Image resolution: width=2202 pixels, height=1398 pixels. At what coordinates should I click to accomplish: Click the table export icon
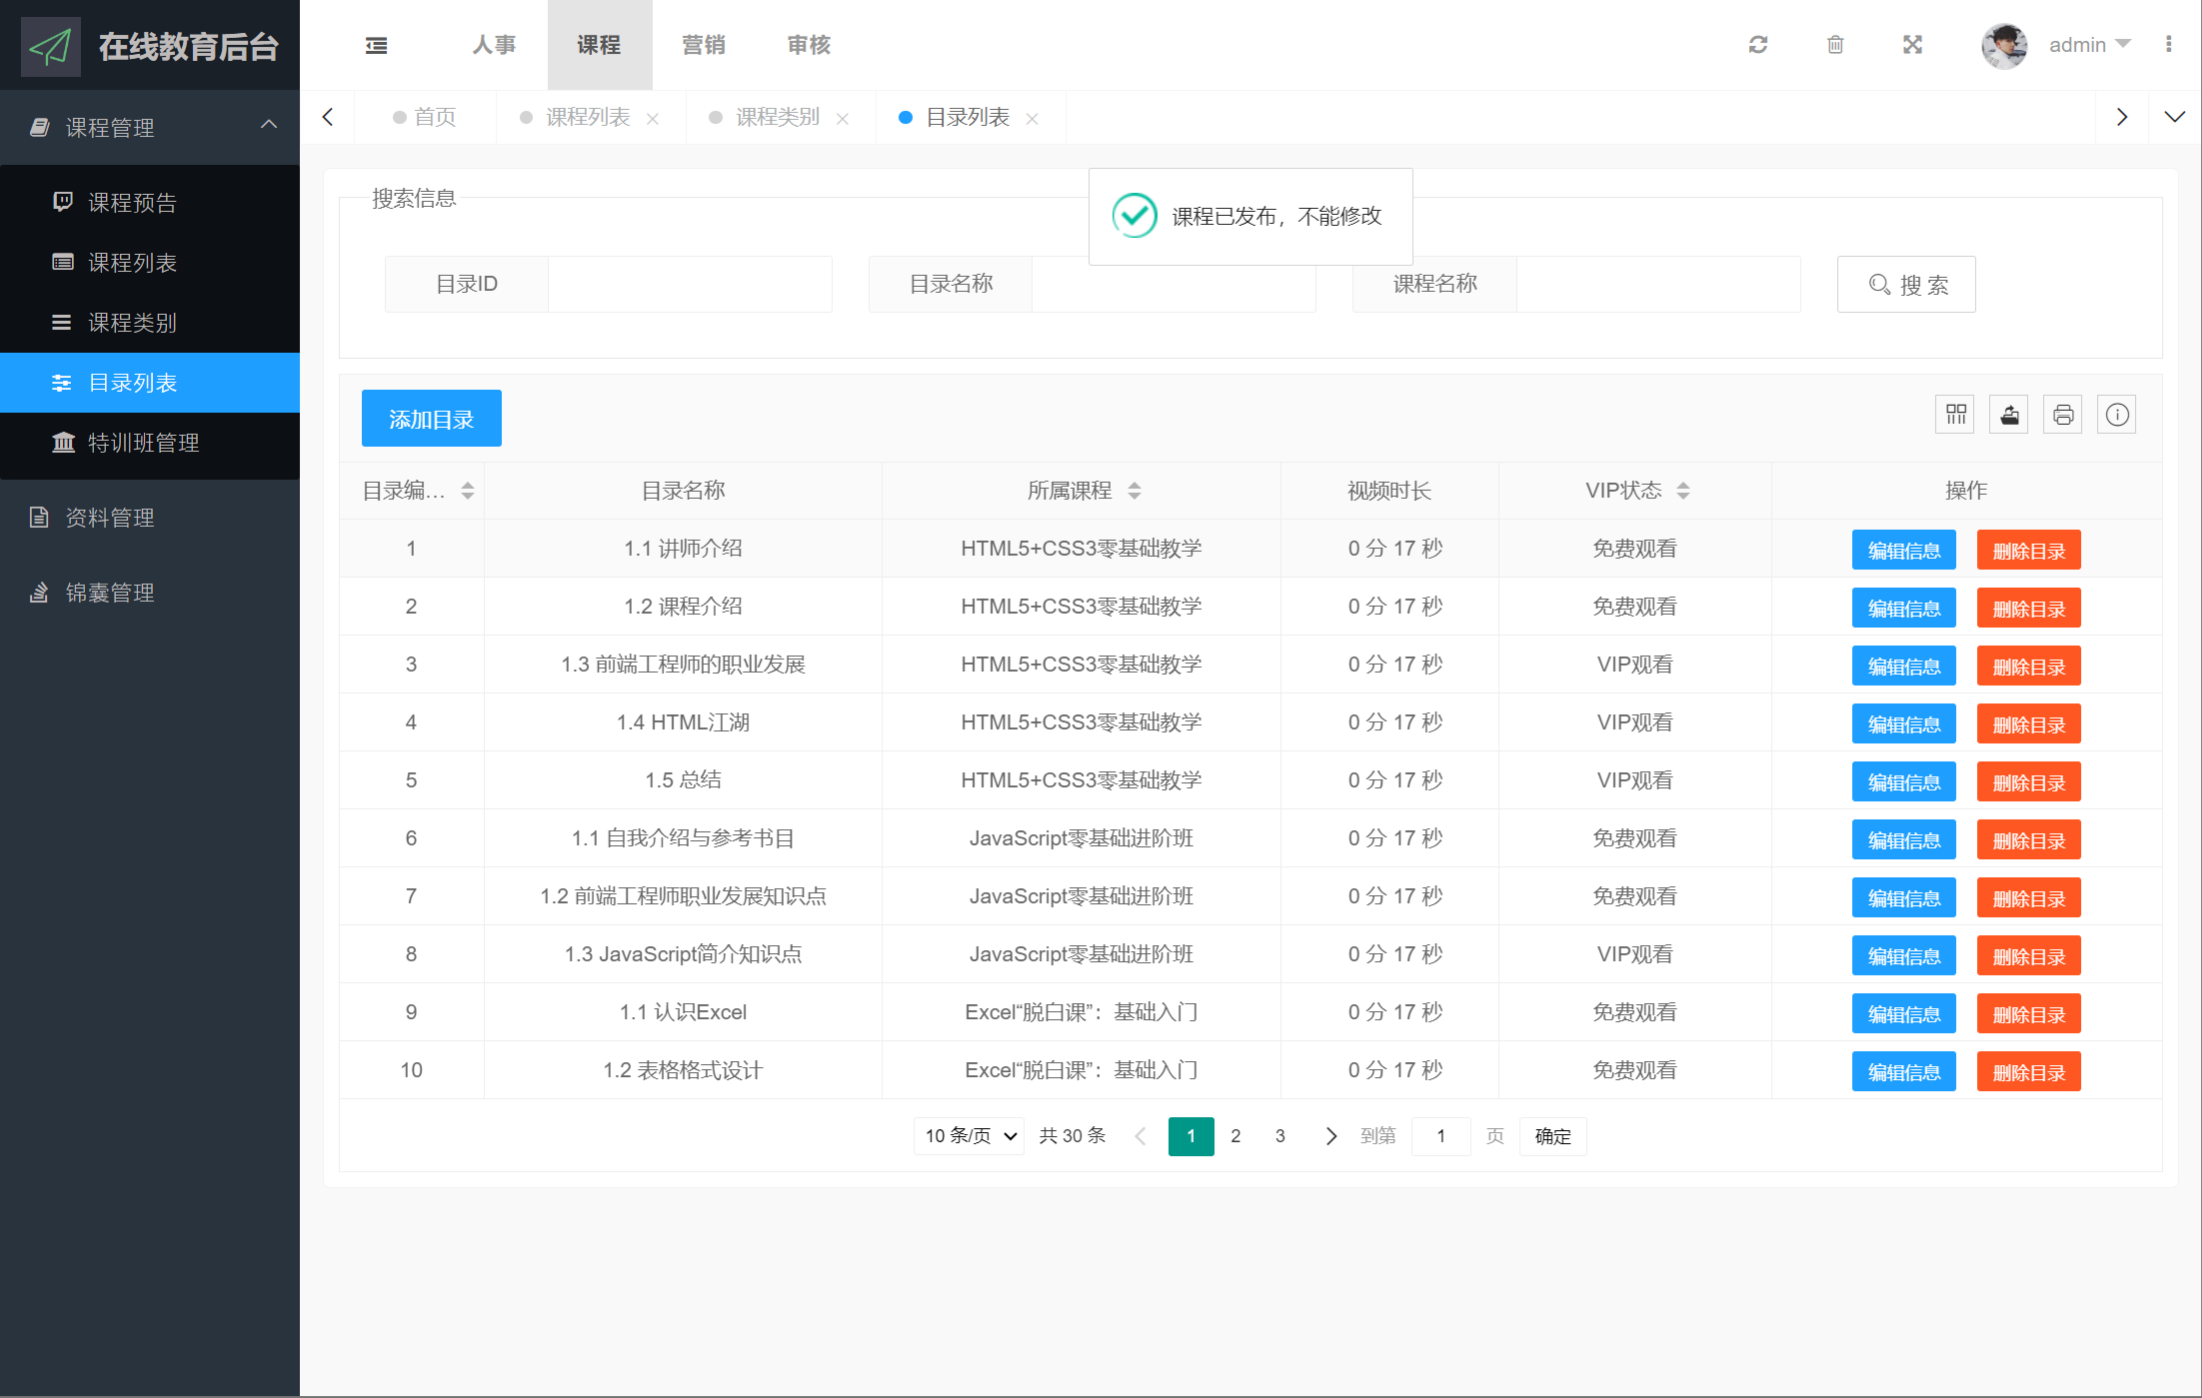(x=2009, y=415)
